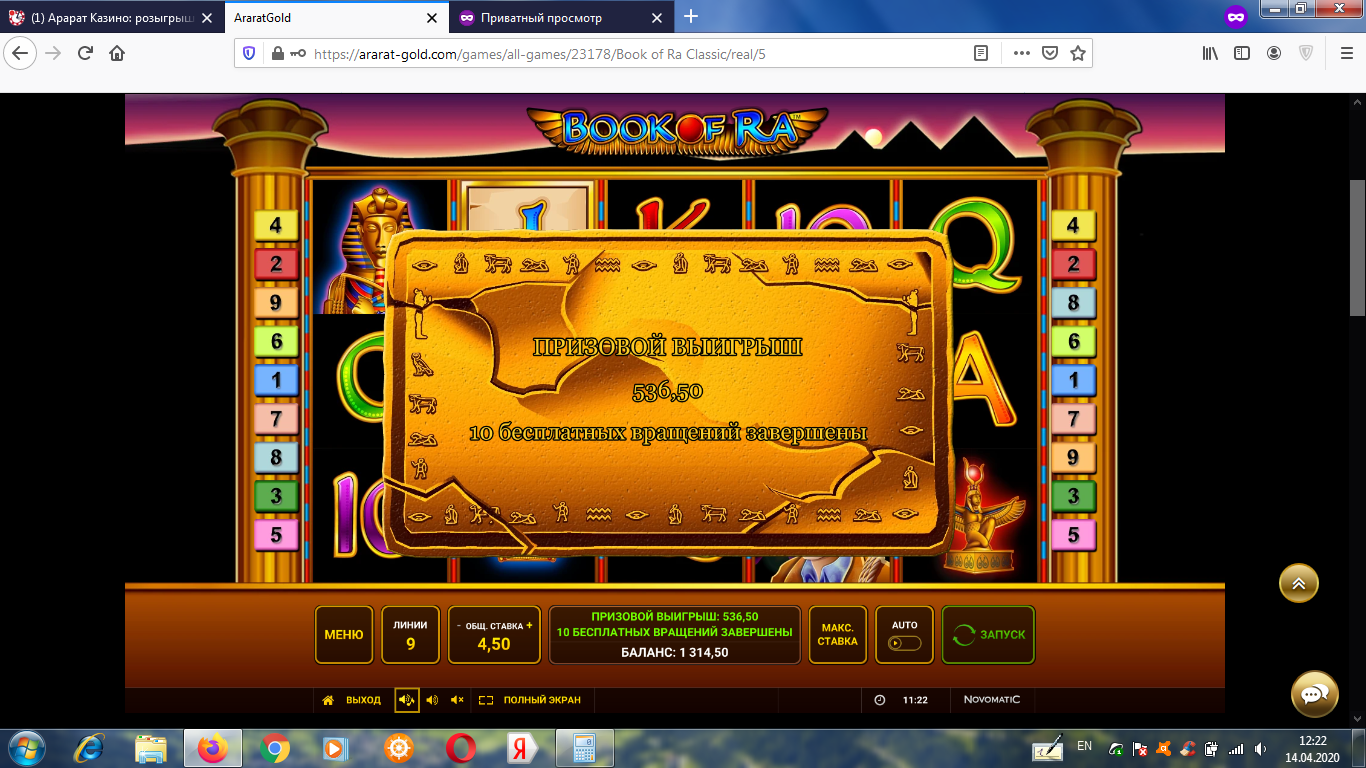Click the game clock icon
Viewport: 1366px width, 768px height.
pos(880,700)
